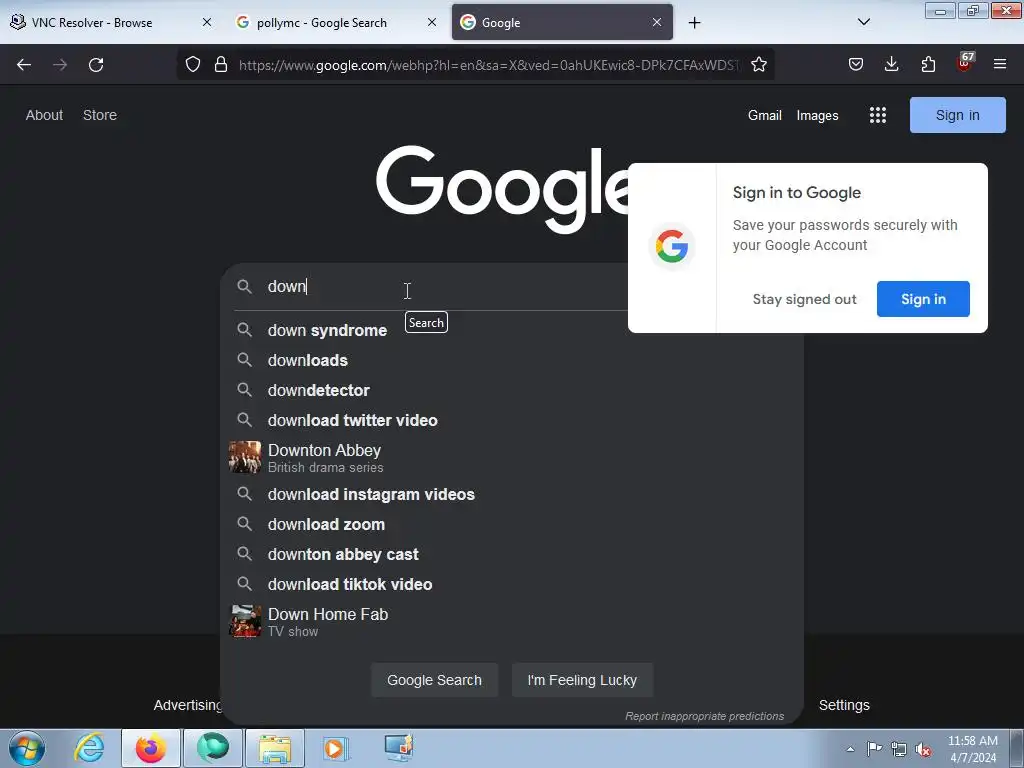1024x768 pixels.
Task: Open the Google apps grid
Action: pos(878,115)
